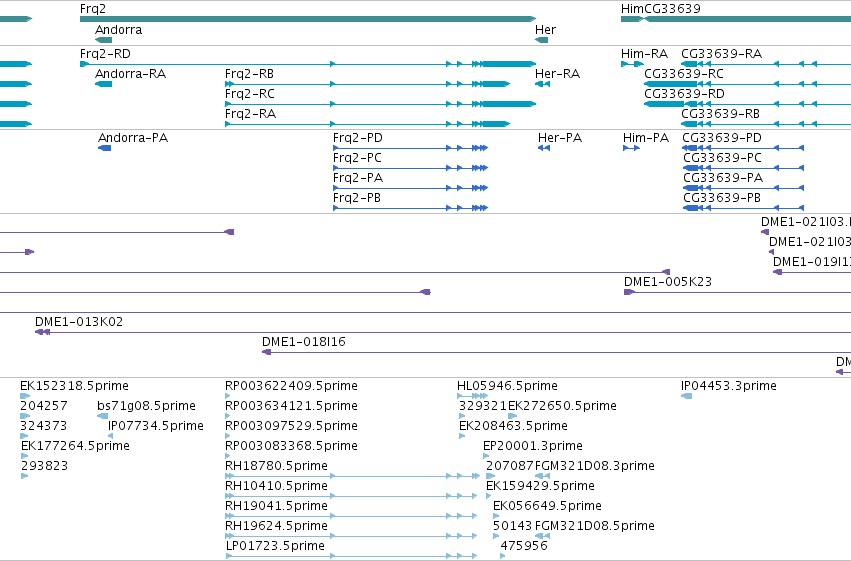Image resolution: width=851 pixels, height=561 pixels.
Task: Click the Frq2-RD transcript label
Action: (105, 54)
